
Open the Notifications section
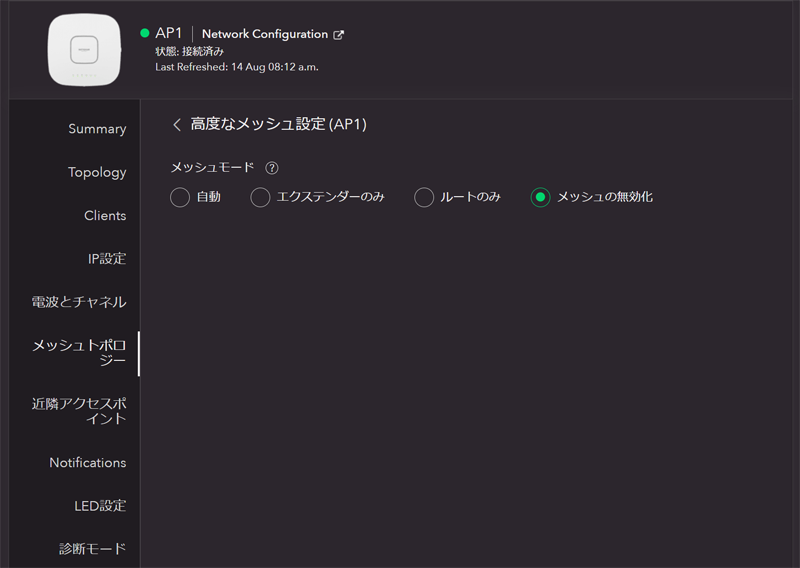click(88, 462)
